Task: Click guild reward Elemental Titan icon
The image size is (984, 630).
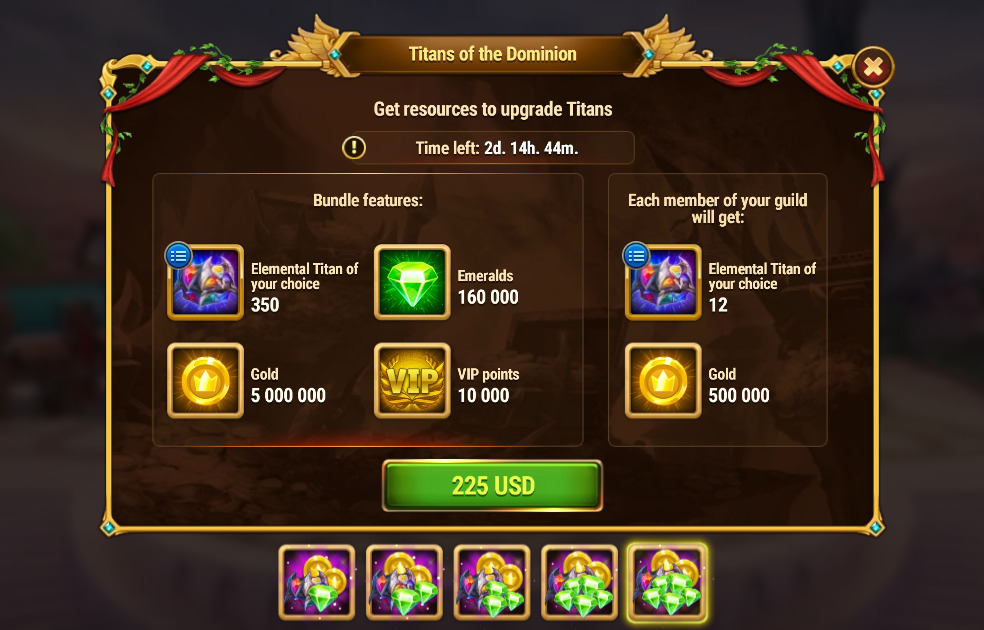Action: pyautogui.click(x=663, y=282)
